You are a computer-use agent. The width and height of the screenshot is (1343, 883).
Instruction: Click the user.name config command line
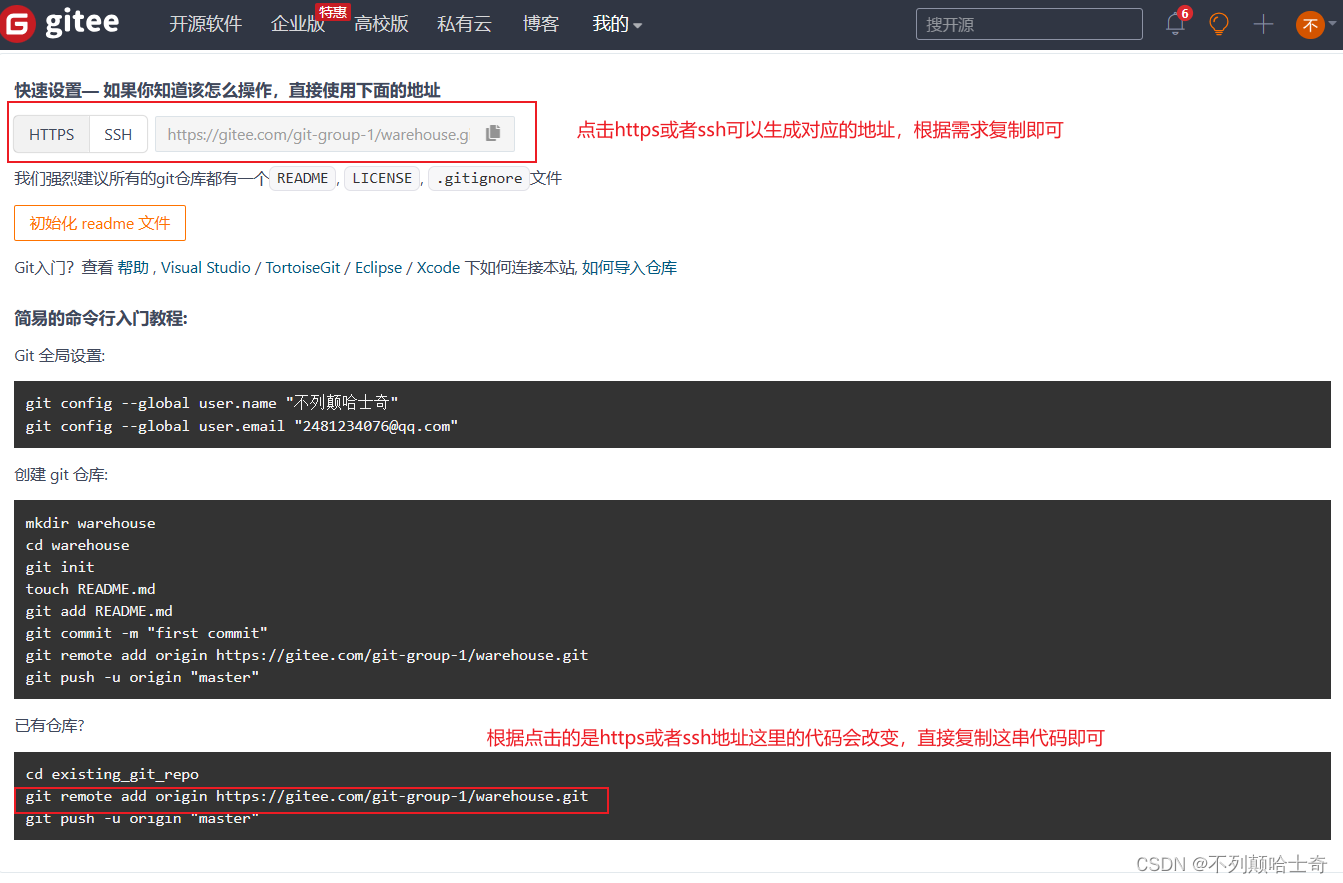coord(212,403)
